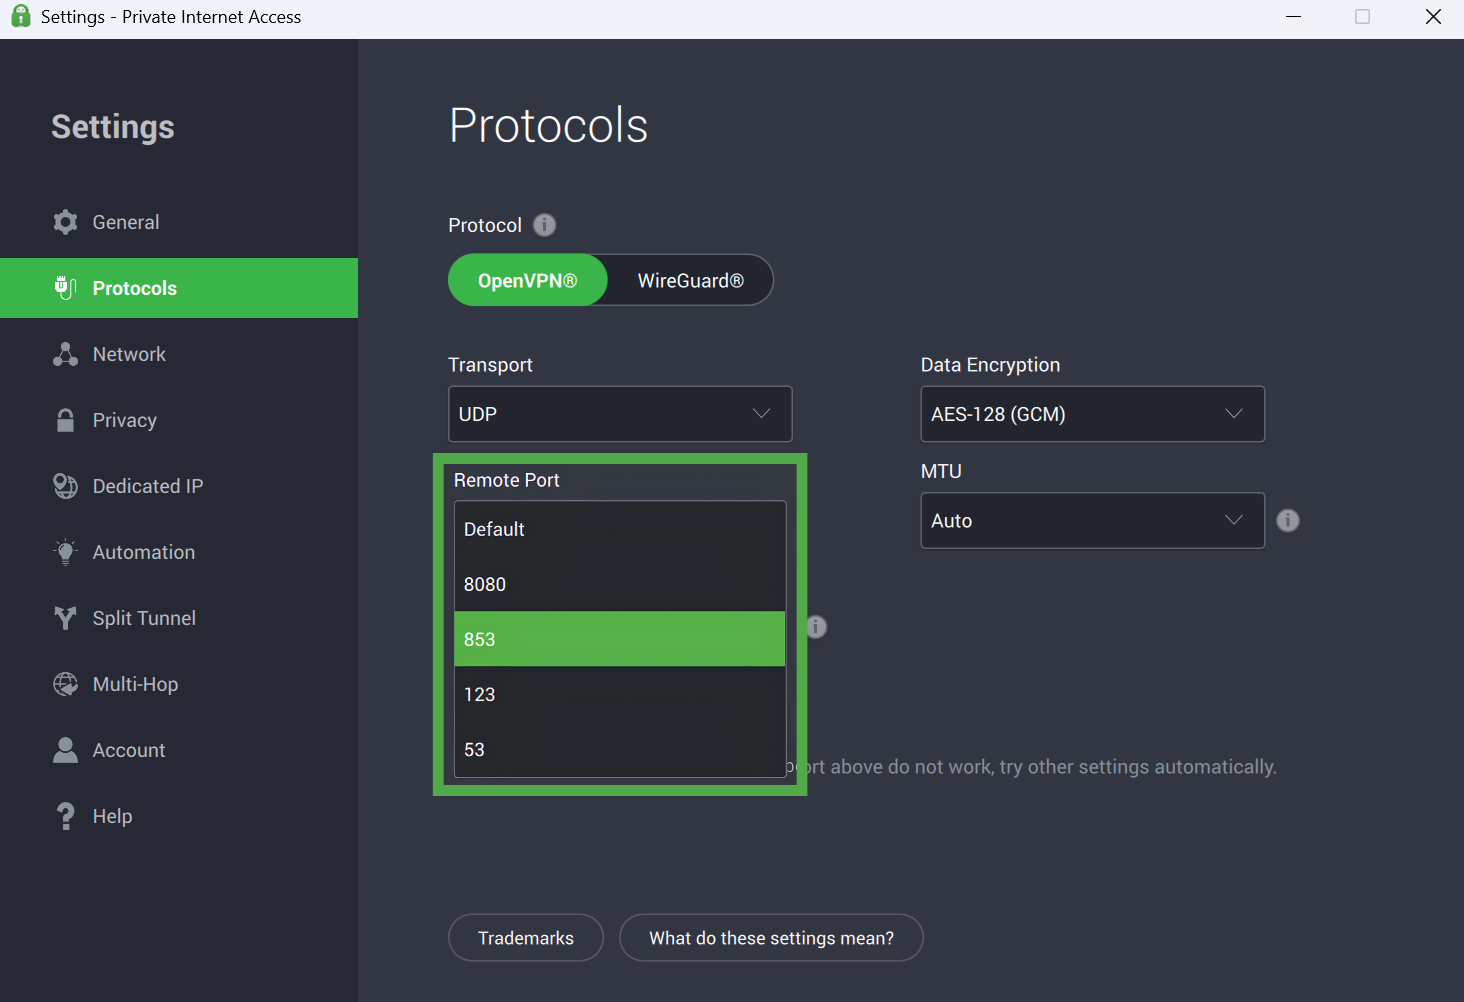Click the Automation lightbulb icon
The height and width of the screenshot is (1002, 1464).
[65, 552]
